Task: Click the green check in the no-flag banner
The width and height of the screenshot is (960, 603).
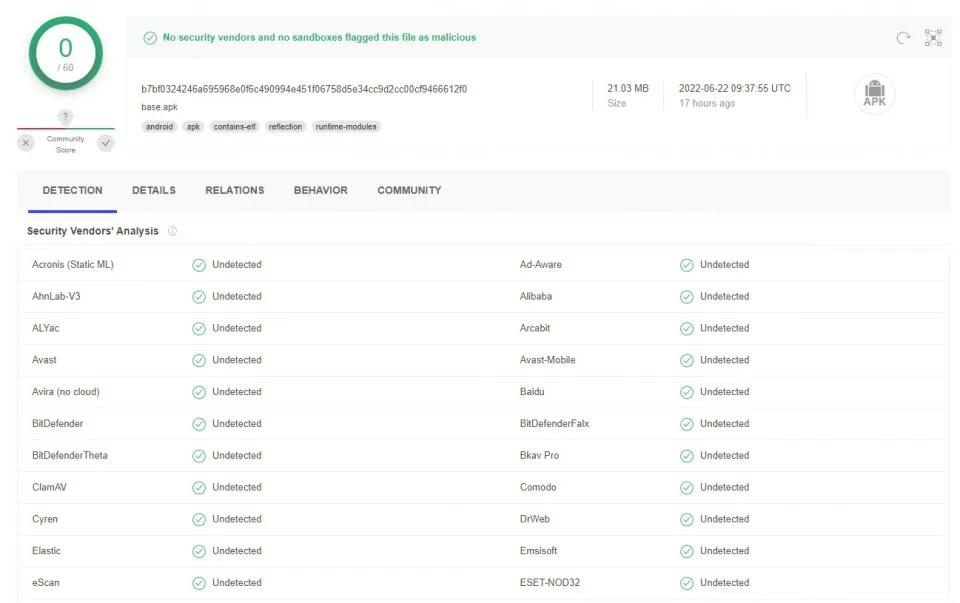Action: (150, 38)
